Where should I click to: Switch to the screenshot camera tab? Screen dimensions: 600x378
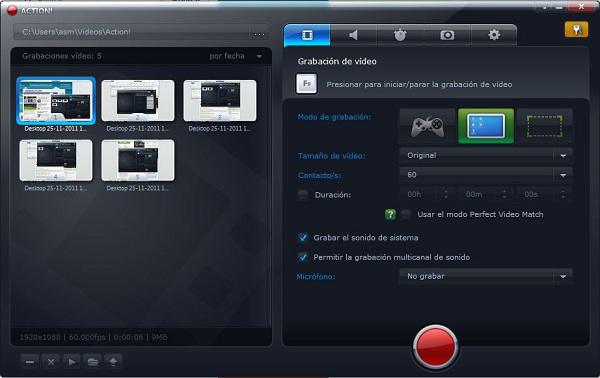pyautogui.click(x=447, y=35)
